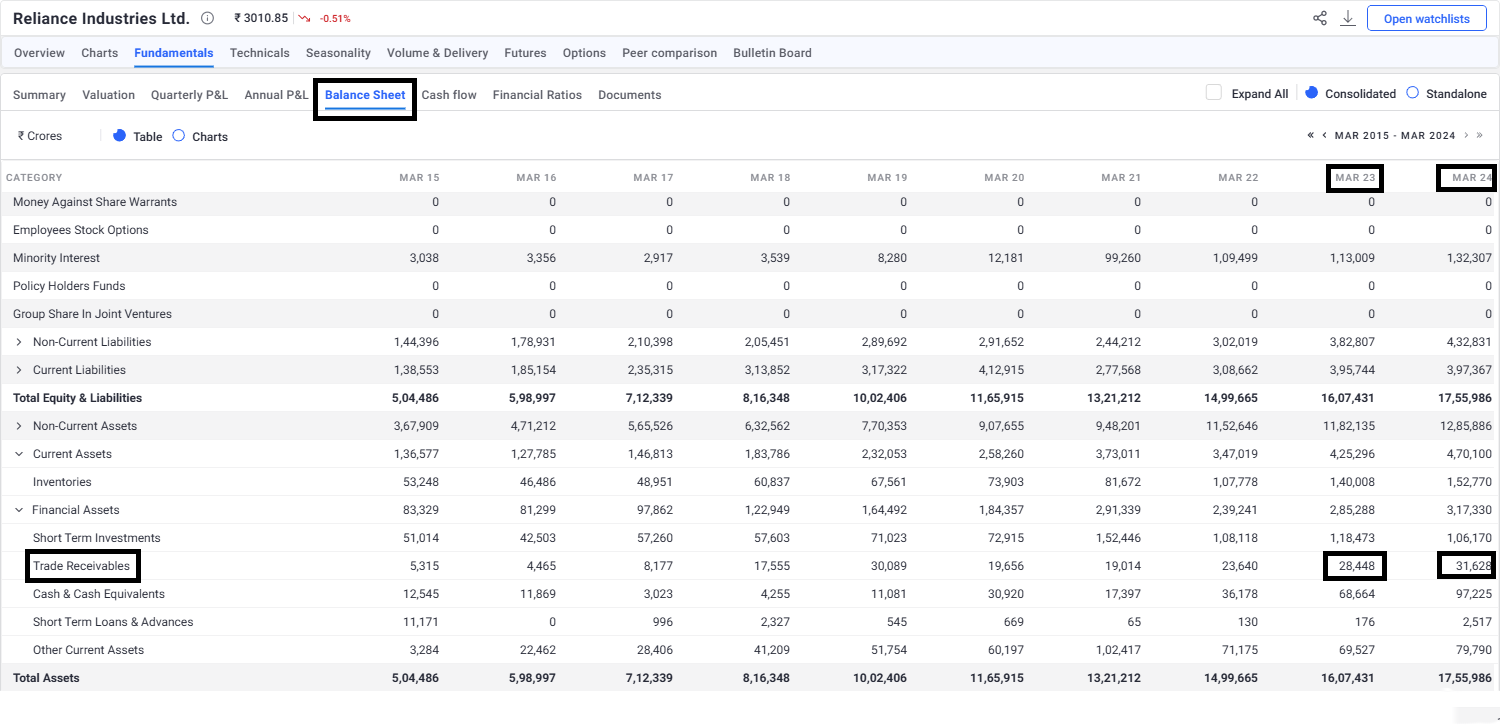Jump to earliest period with double-left arrow
The width and height of the screenshot is (1500, 726).
(x=1311, y=135)
